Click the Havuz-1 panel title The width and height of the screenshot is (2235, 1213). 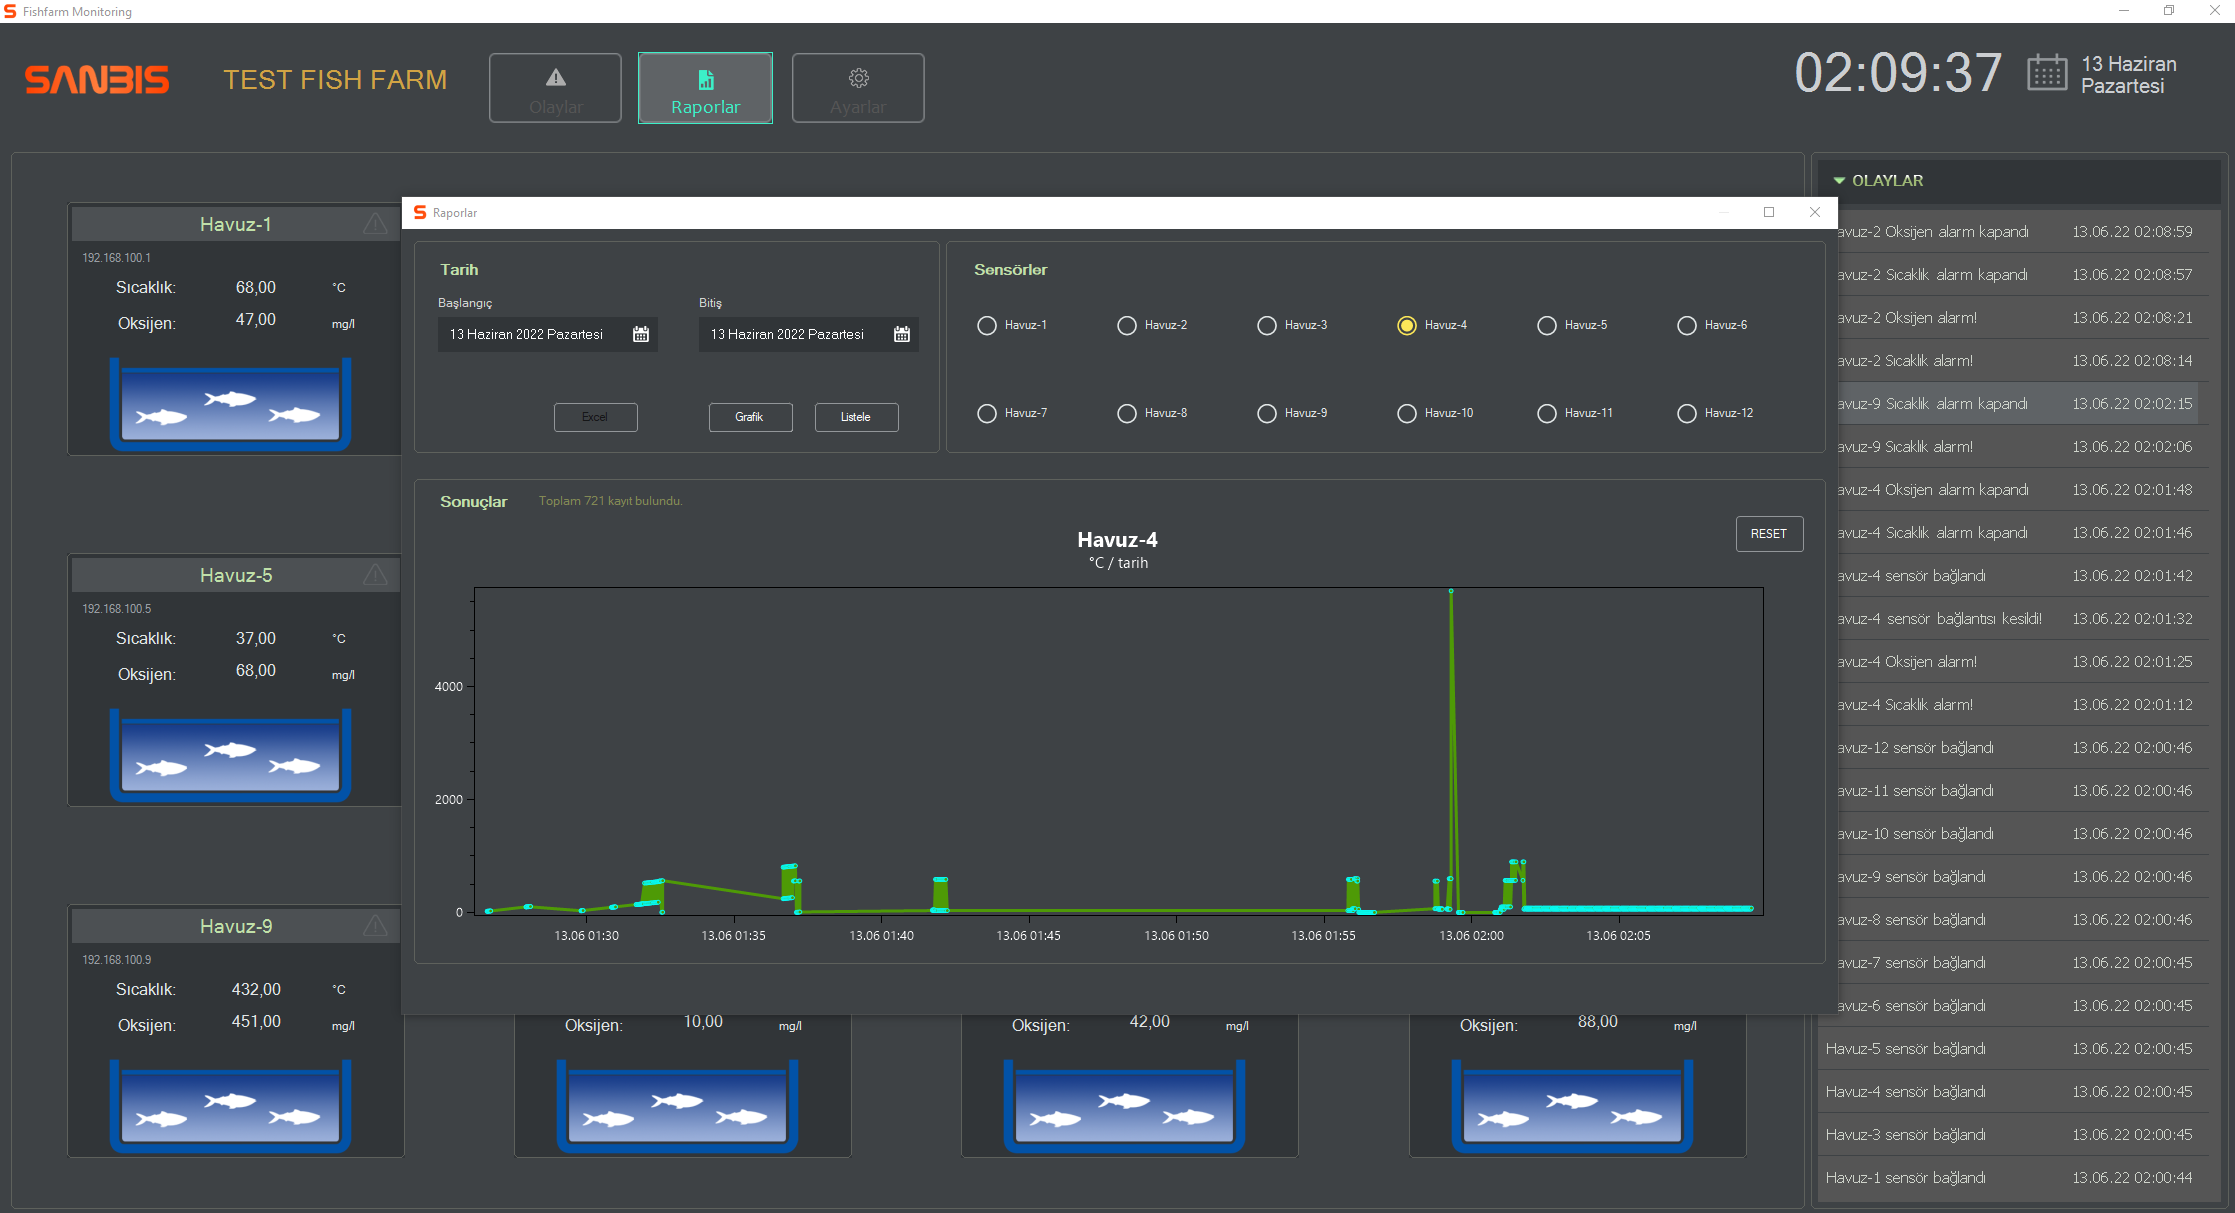click(x=236, y=224)
